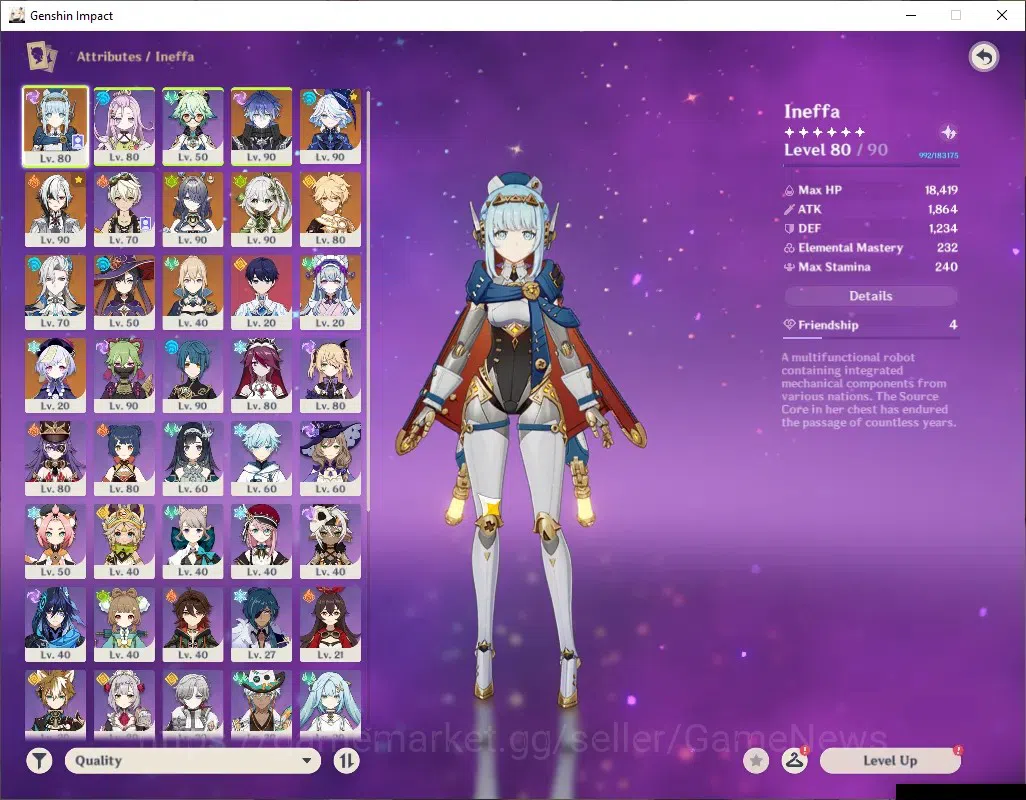Toggle the favorite star for Ineffa
This screenshot has height=800, width=1026.
tap(756, 761)
